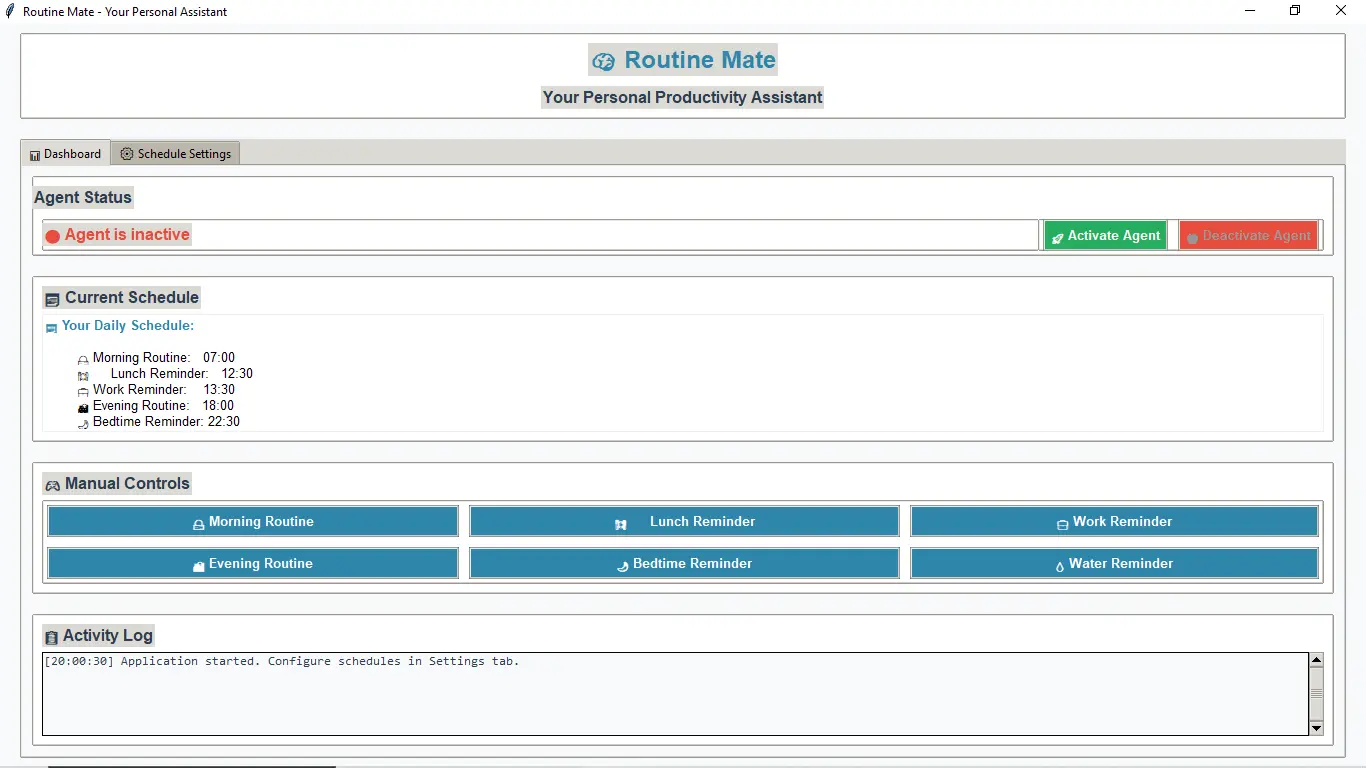
Task: Switch to the Dashboard tab
Action: [66, 154]
